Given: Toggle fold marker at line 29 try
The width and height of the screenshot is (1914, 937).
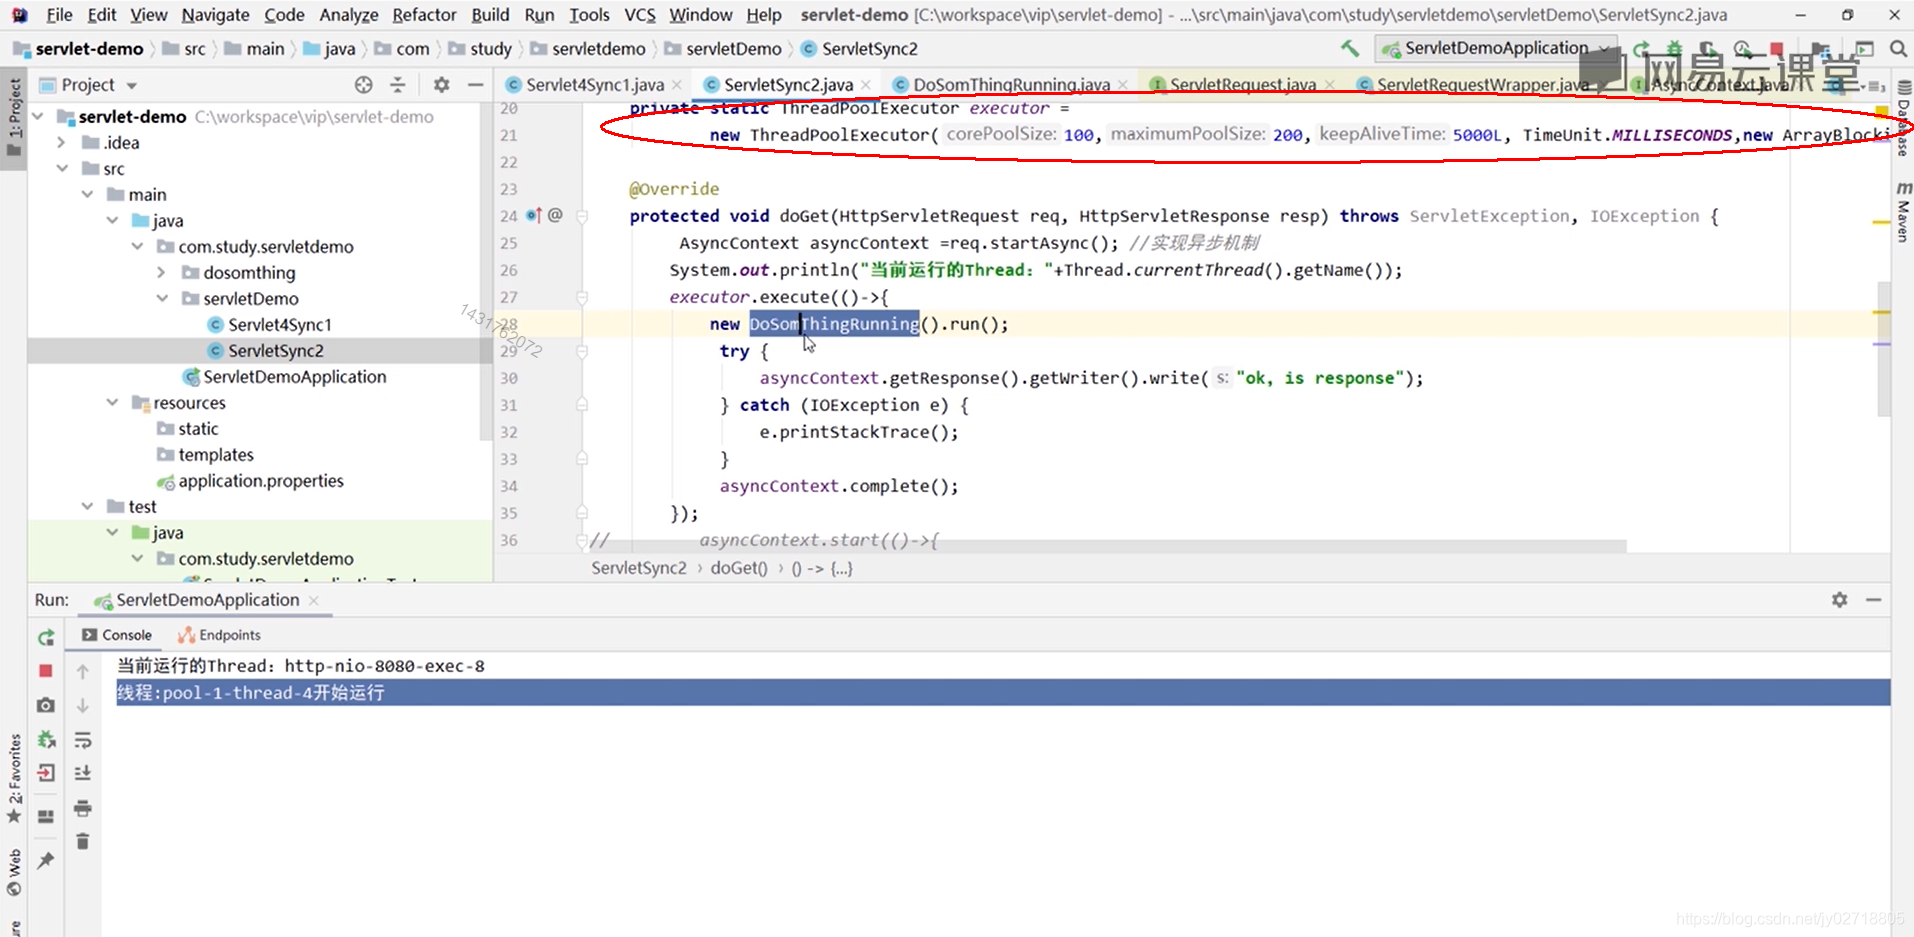Looking at the screenshot, I should click(x=582, y=351).
